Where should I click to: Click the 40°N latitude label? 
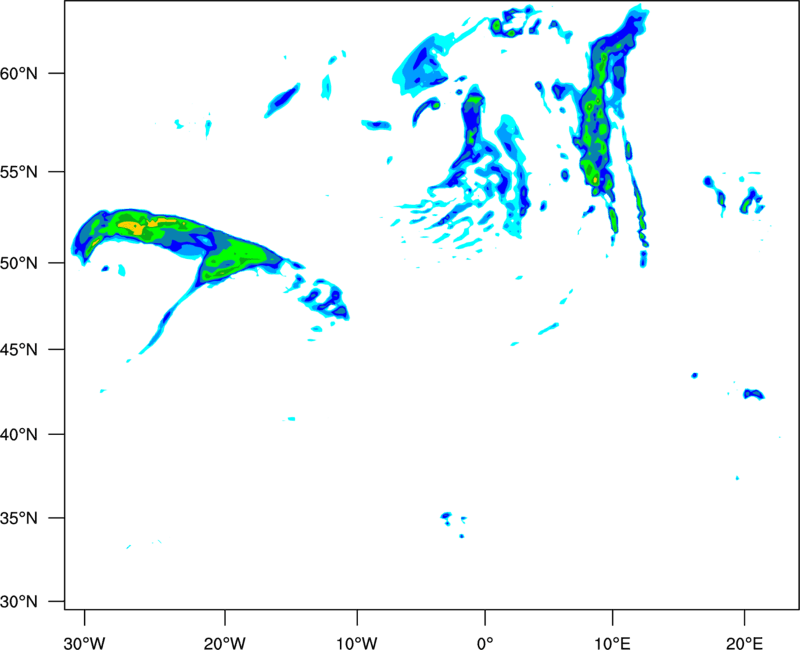tap(19, 435)
